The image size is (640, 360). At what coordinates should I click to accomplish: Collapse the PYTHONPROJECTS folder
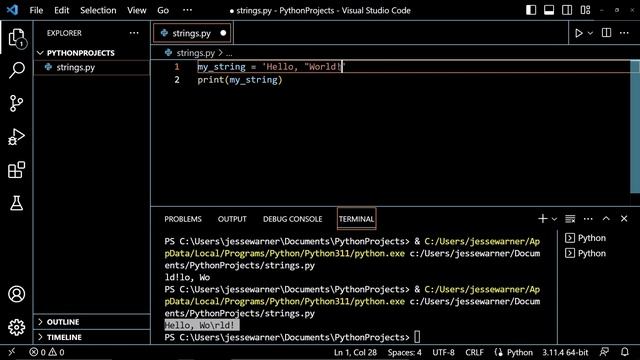[40, 53]
